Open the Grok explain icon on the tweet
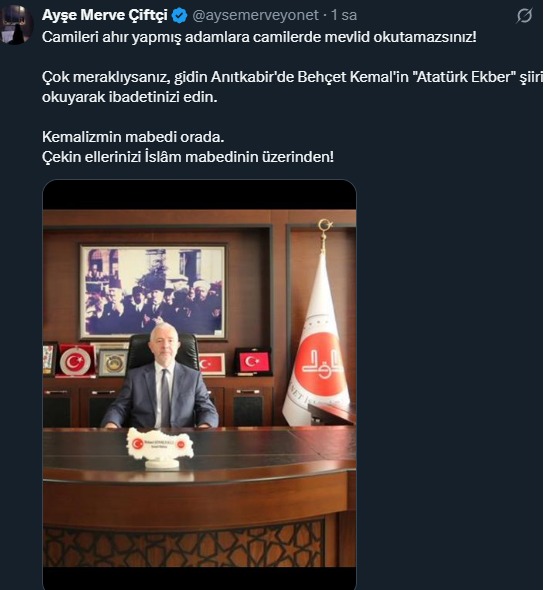Image resolution: width=547 pixels, height=590 pixels. [x=524, y=15]
